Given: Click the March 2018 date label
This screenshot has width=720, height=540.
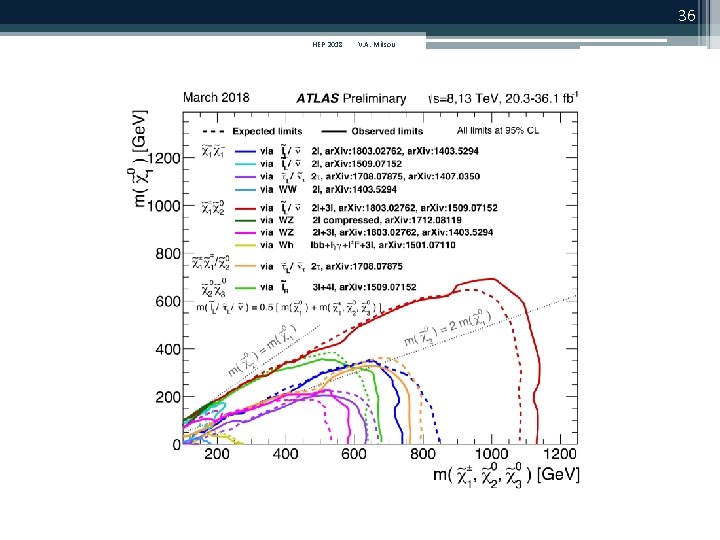Looking at the screenshot, I should 216,97.
